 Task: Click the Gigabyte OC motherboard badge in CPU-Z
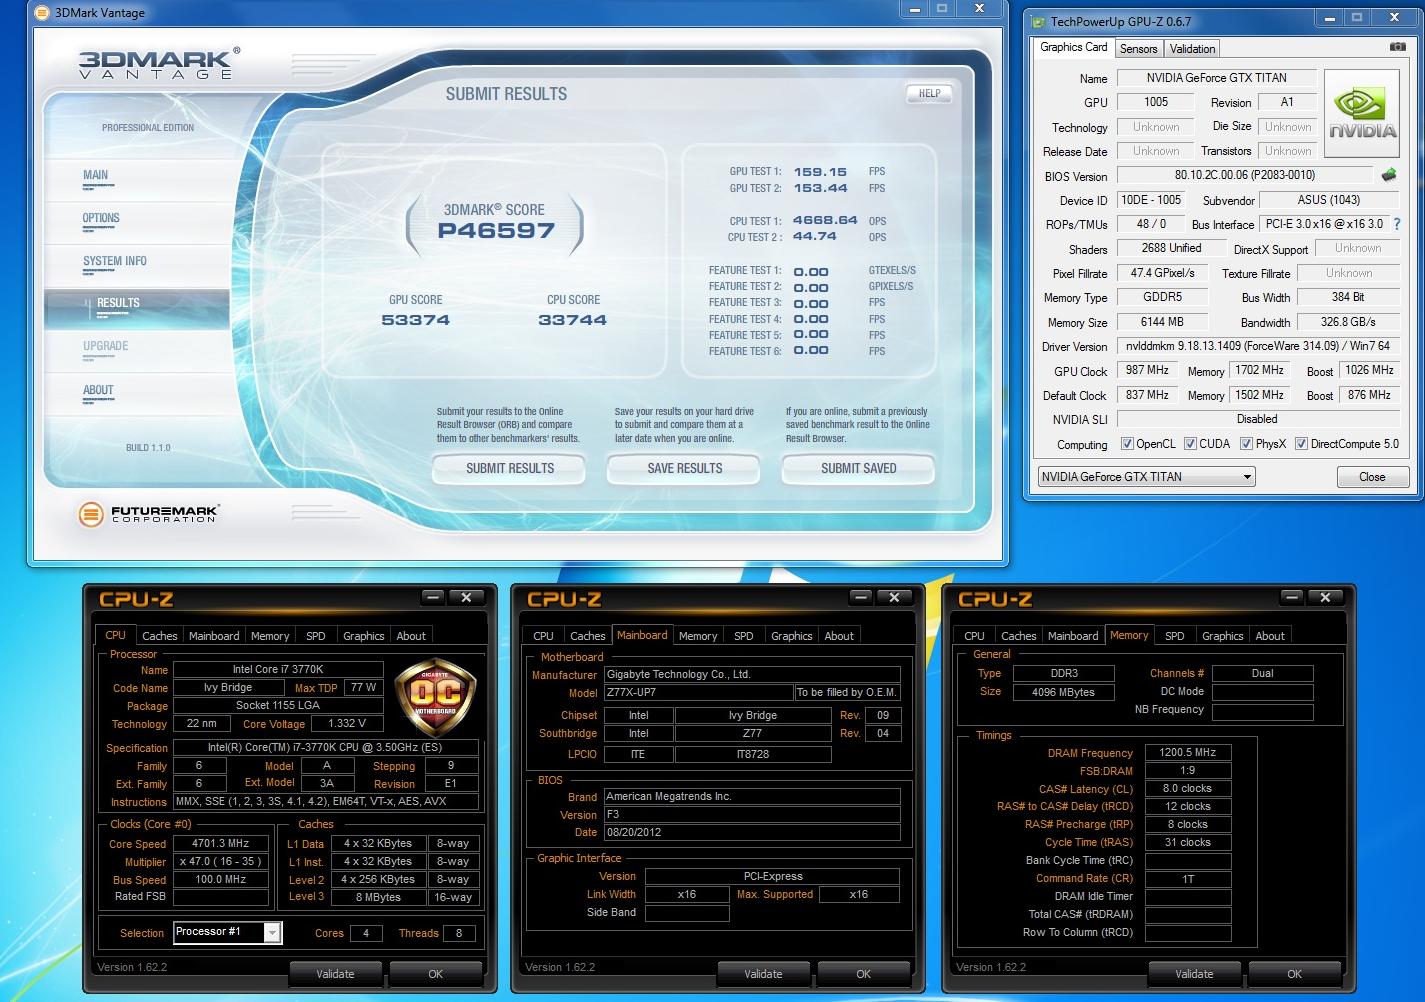(434, 697)
